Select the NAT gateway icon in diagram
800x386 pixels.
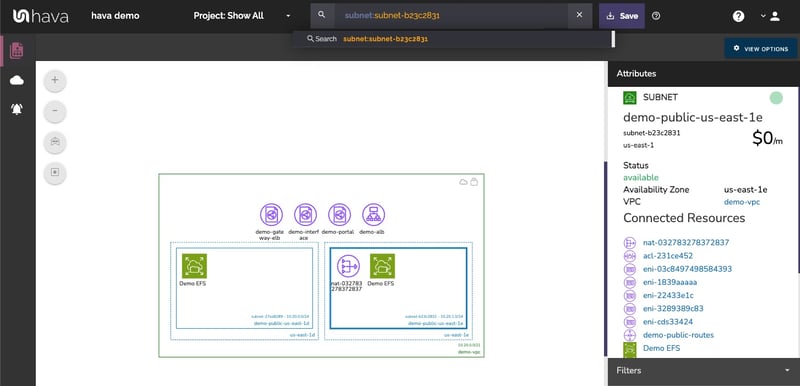pos(348,266)
